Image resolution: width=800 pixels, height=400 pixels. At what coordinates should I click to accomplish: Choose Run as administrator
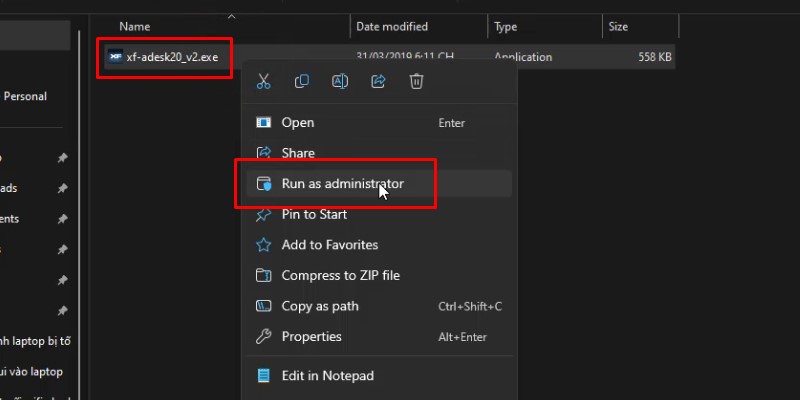click(342, 184)
